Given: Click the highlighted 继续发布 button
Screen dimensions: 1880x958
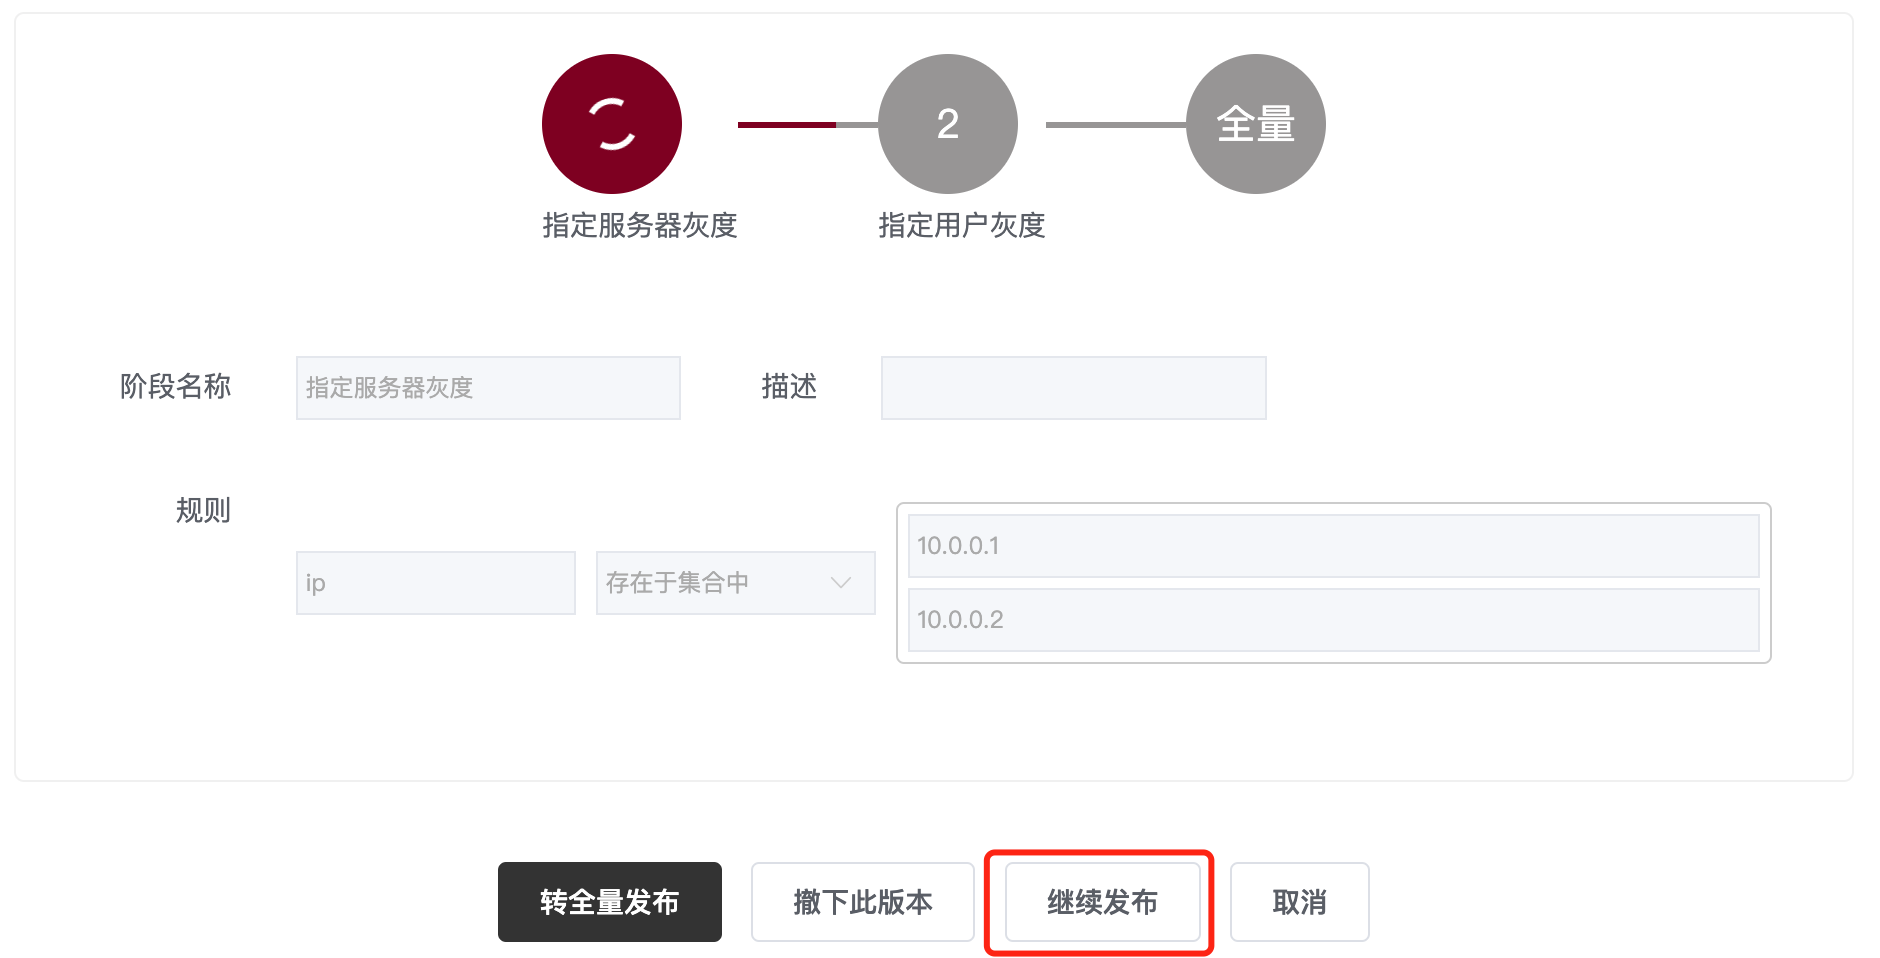Looking at the screenshot, I should click(1102, 902).
